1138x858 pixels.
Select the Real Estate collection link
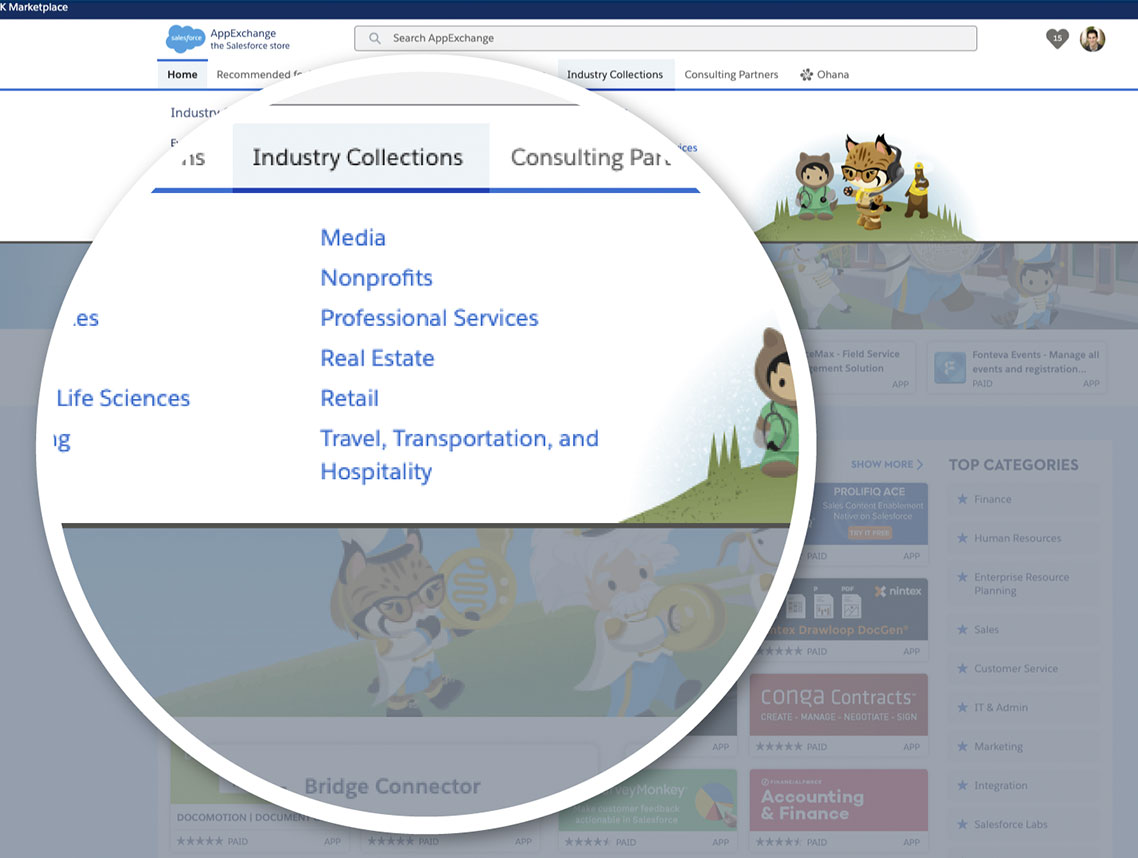coord(377,358)
